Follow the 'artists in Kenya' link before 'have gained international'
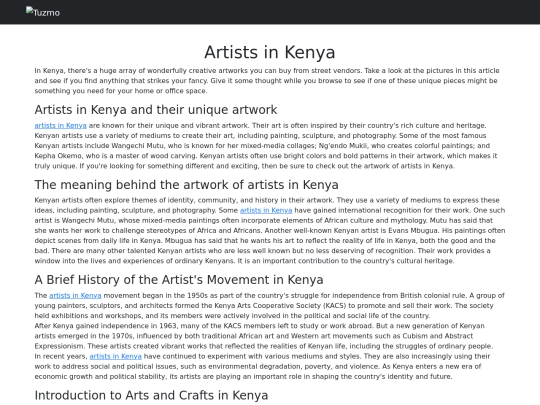 (x=266, y=210)
